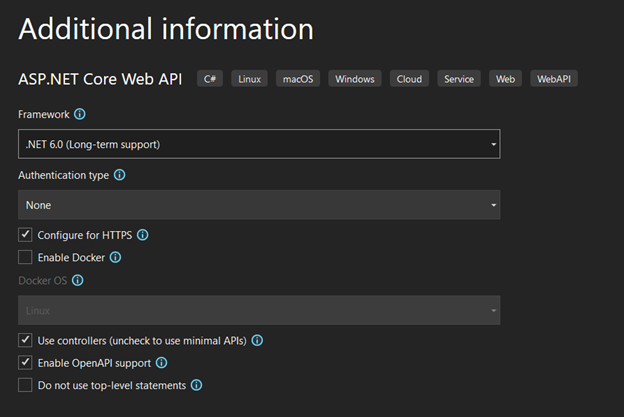The height and width of the screenshot is (417, 624).
Task: Click the top-level statements info icon
Action: 196,385
